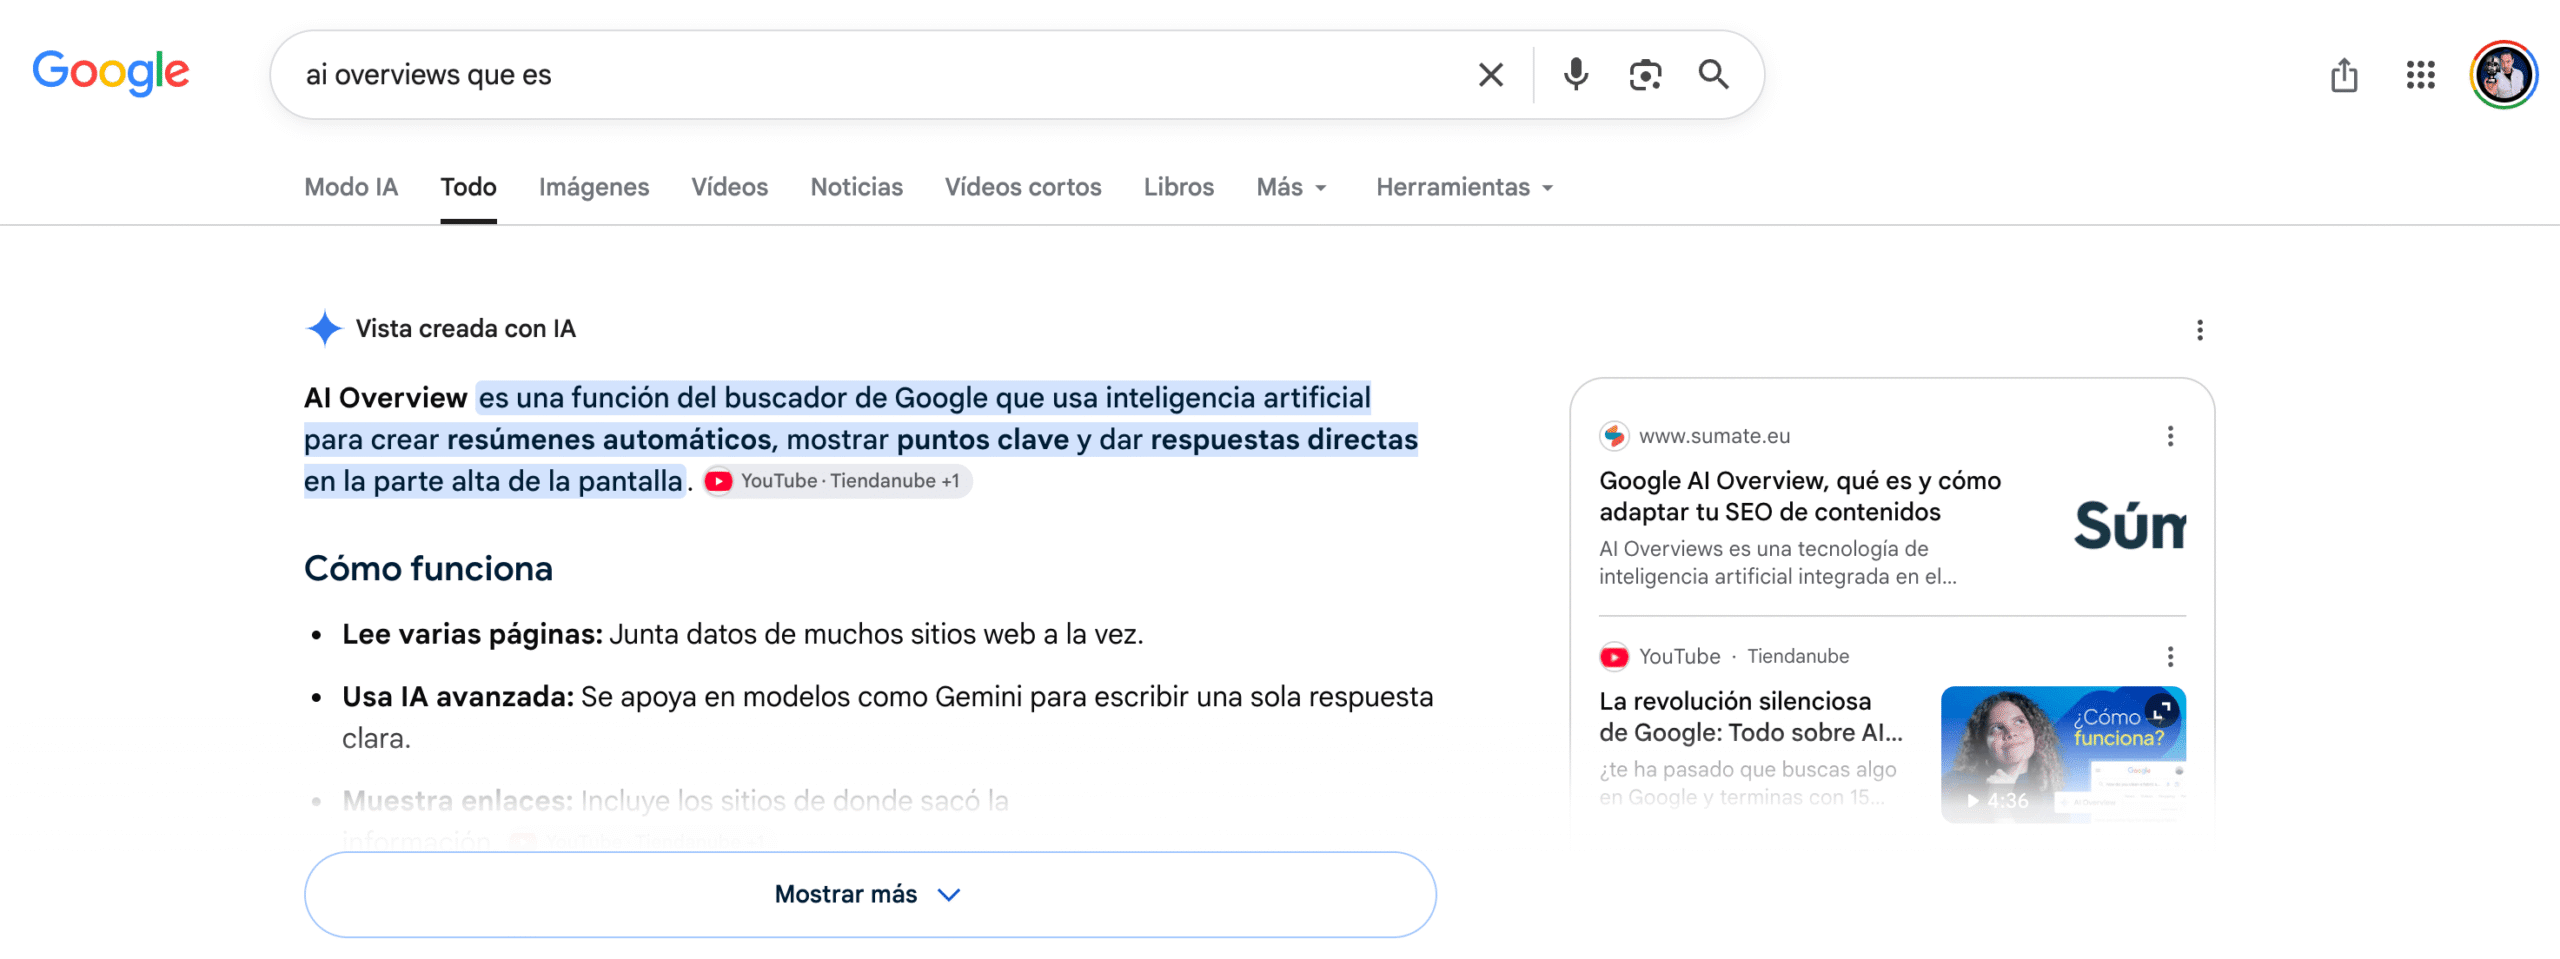Expand the Más dropdown

click(x=1291, y=187)
